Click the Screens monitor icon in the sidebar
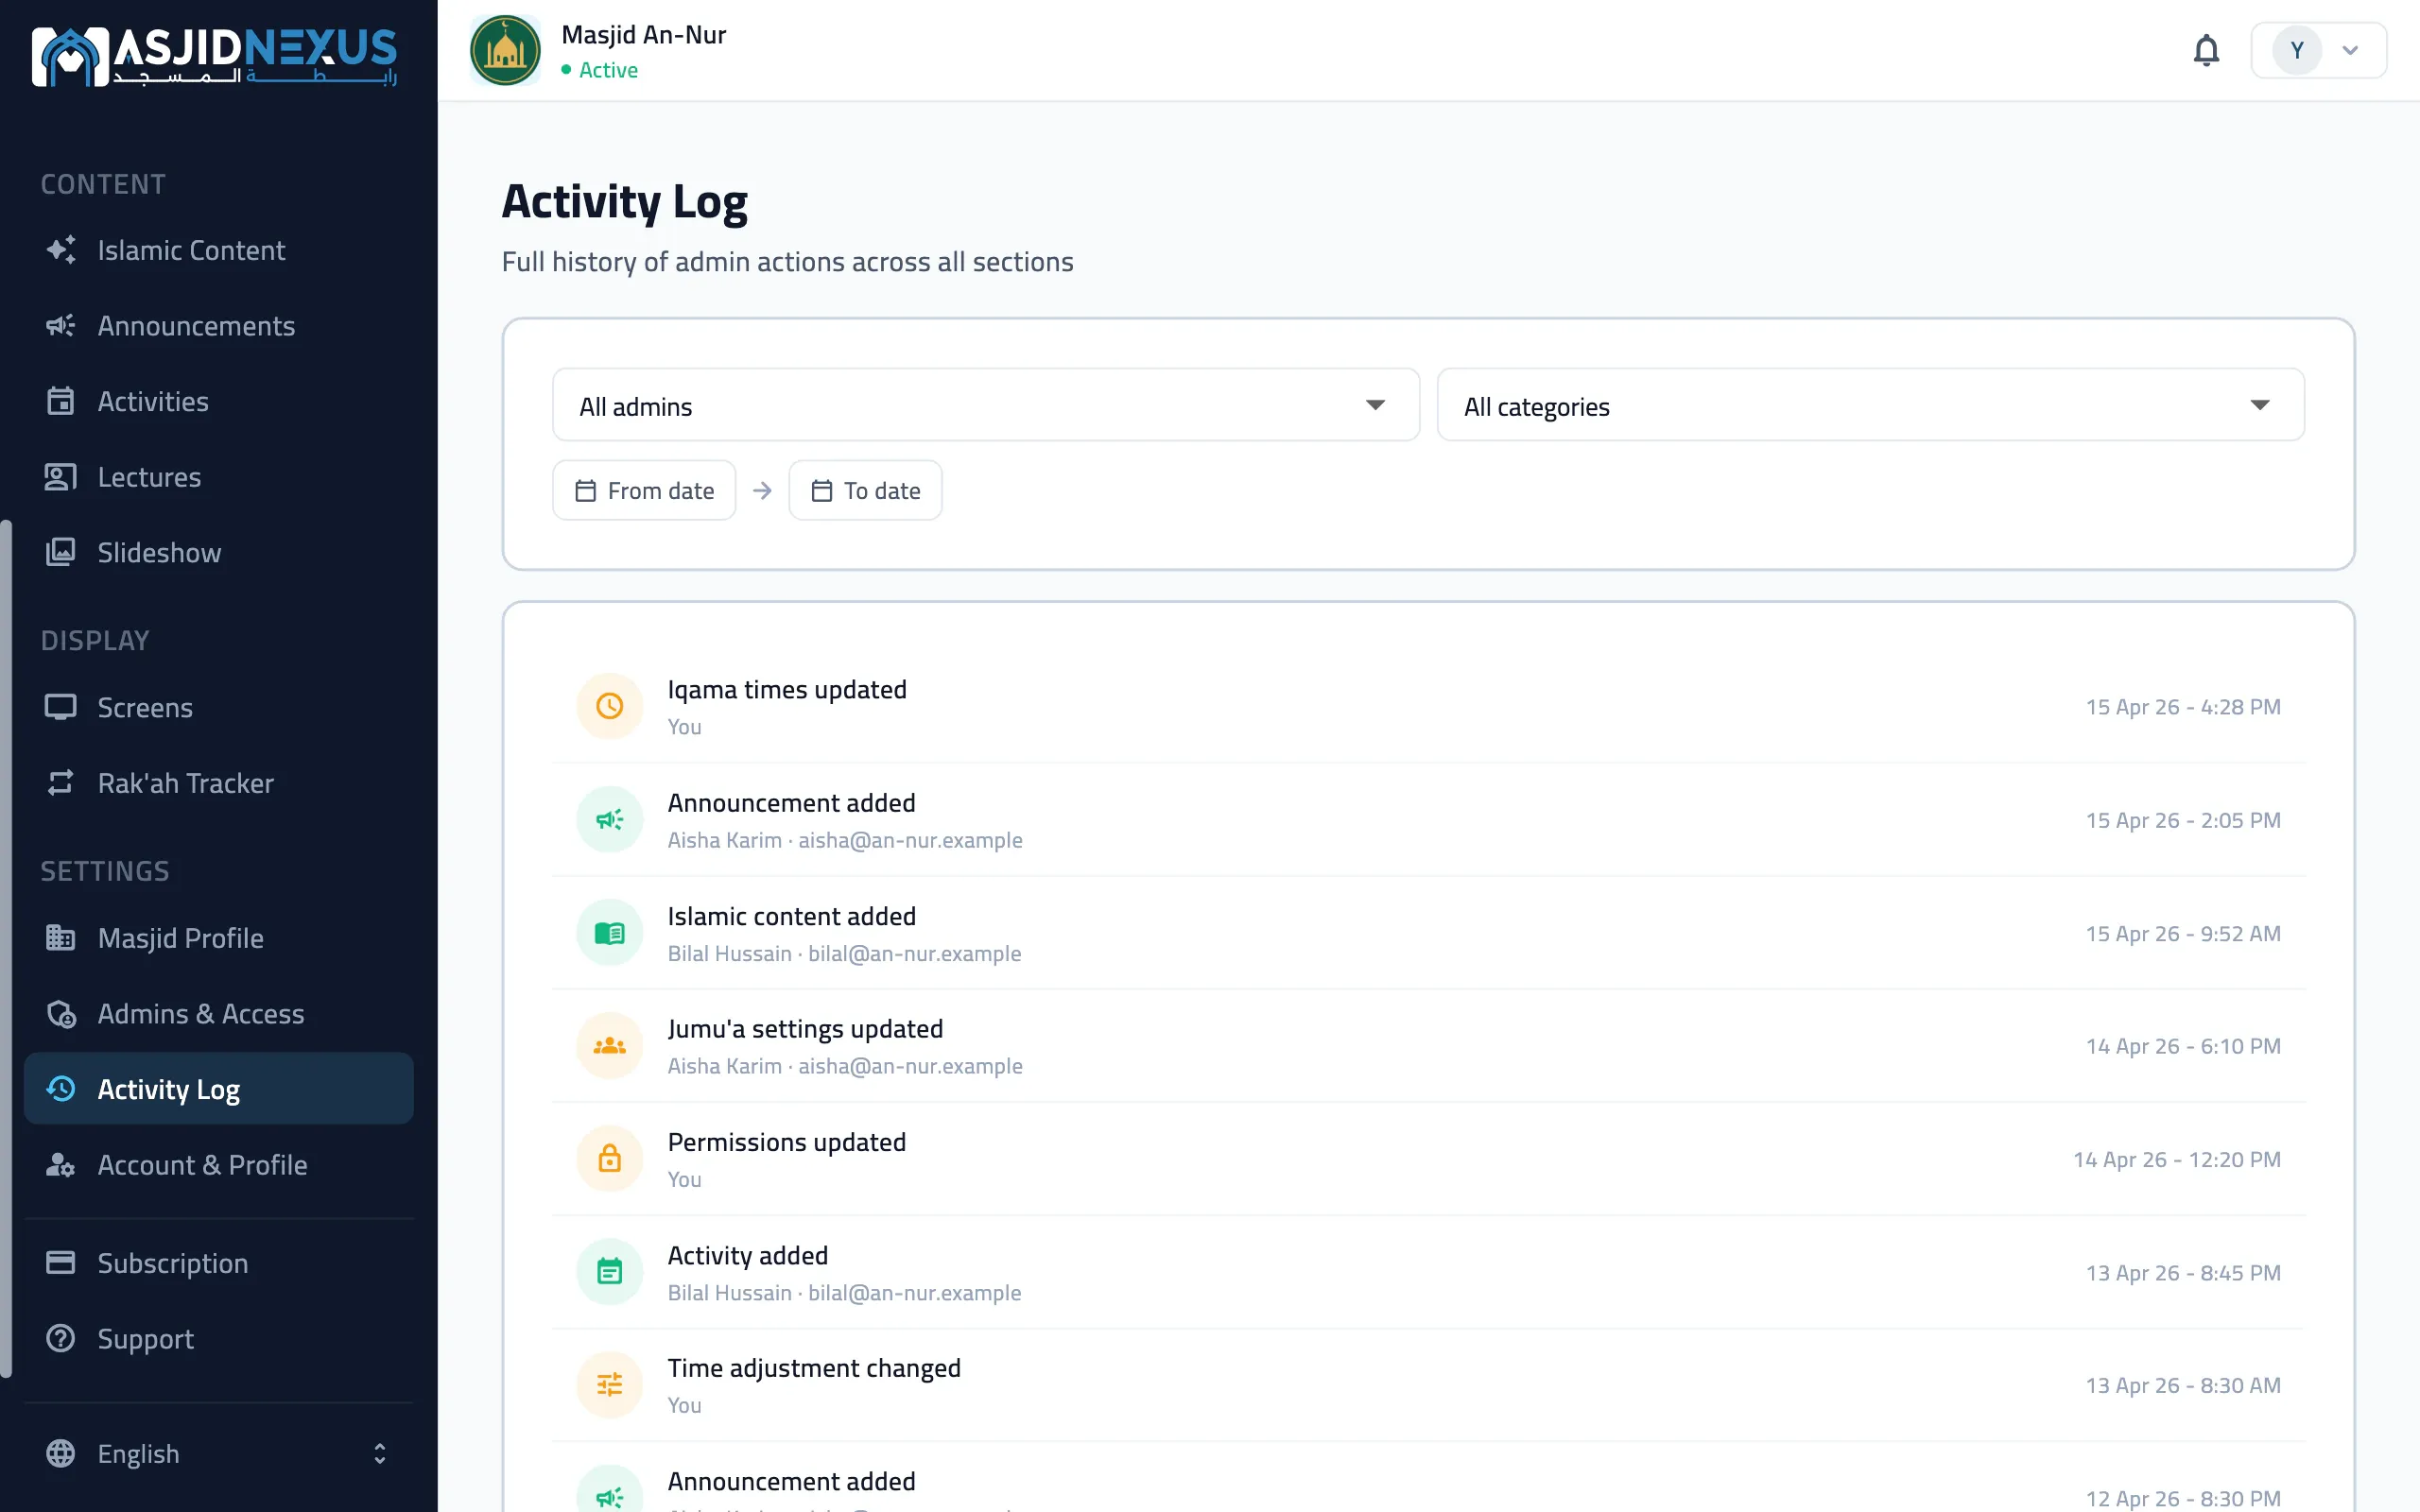 61,707
